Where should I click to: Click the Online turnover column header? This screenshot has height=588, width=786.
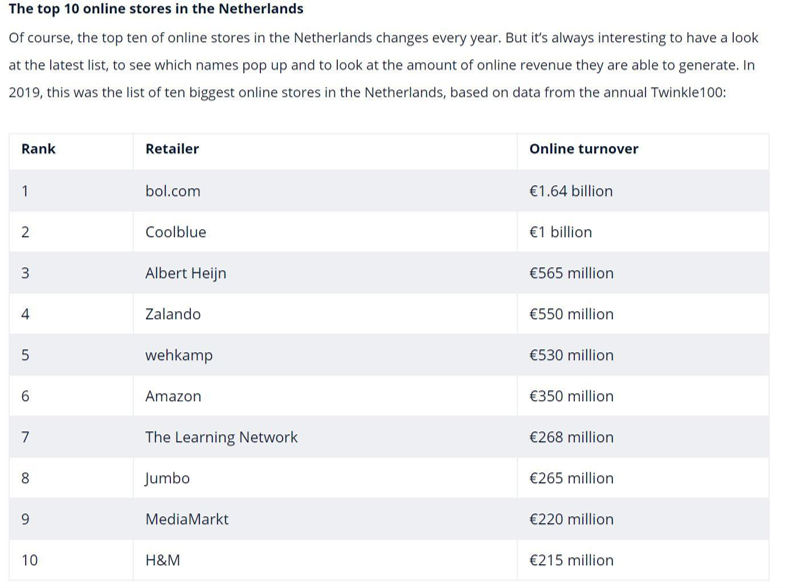pos(583,149)
